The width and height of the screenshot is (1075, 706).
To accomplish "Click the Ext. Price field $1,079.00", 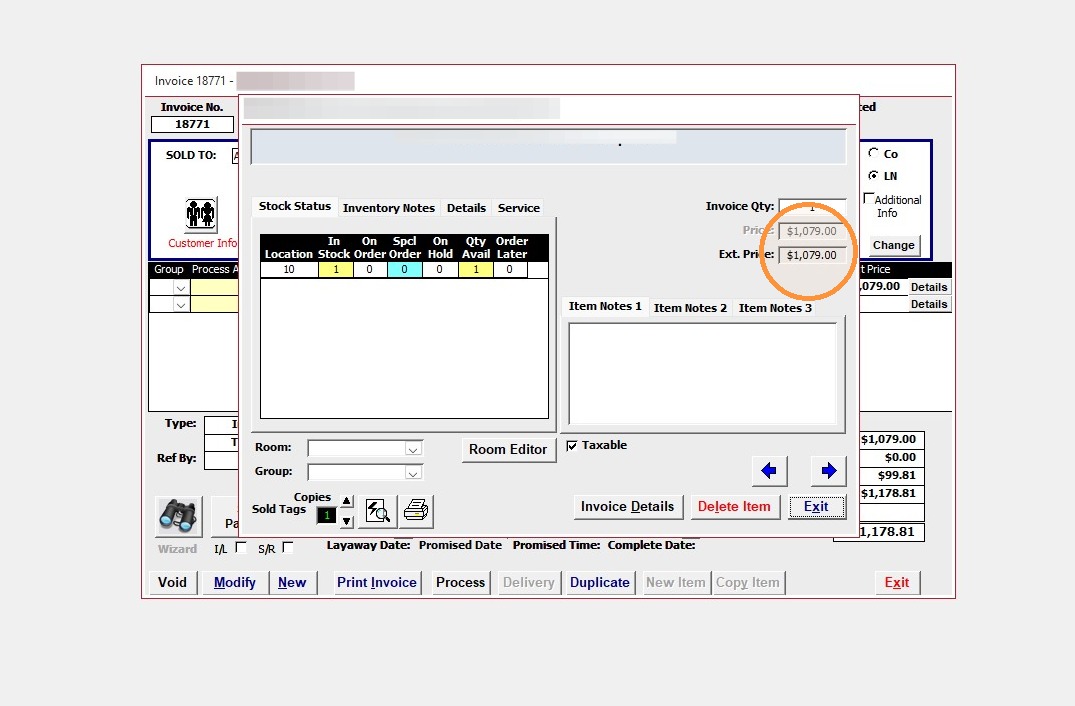I will click(x=812, y=255).
